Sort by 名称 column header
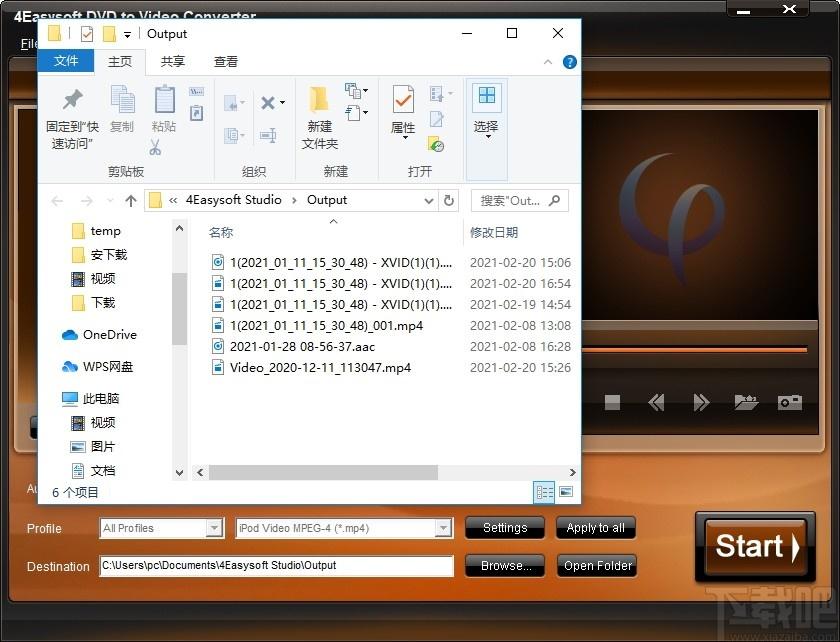This screenshot has height=642, width=840. (x=221, y=233)
